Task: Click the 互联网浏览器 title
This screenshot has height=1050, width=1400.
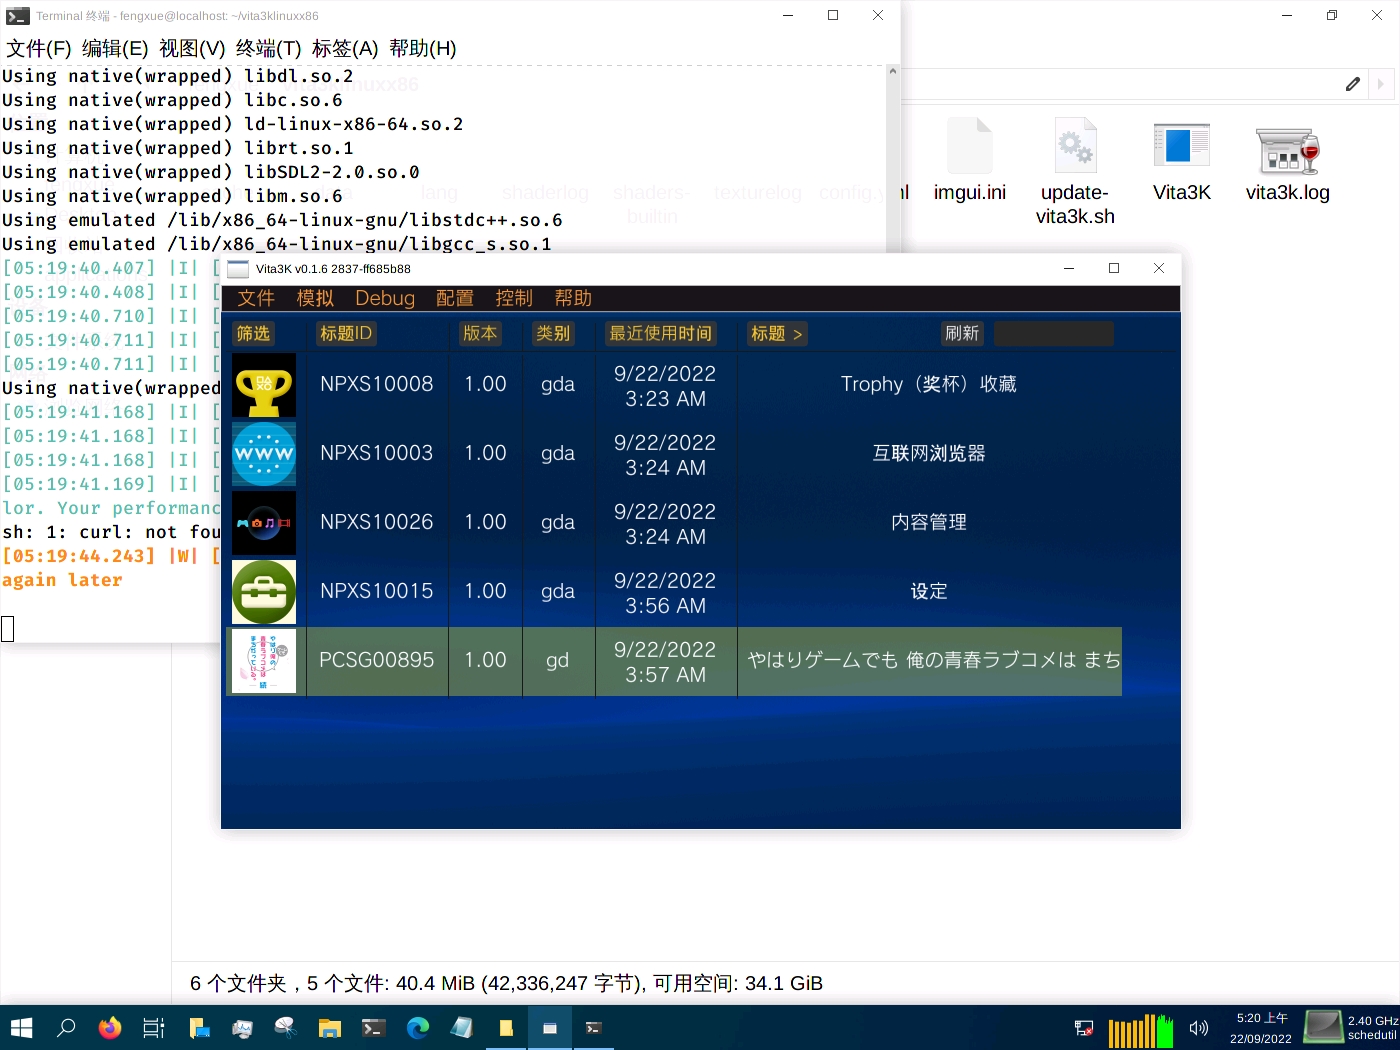Action: [929, 453]
